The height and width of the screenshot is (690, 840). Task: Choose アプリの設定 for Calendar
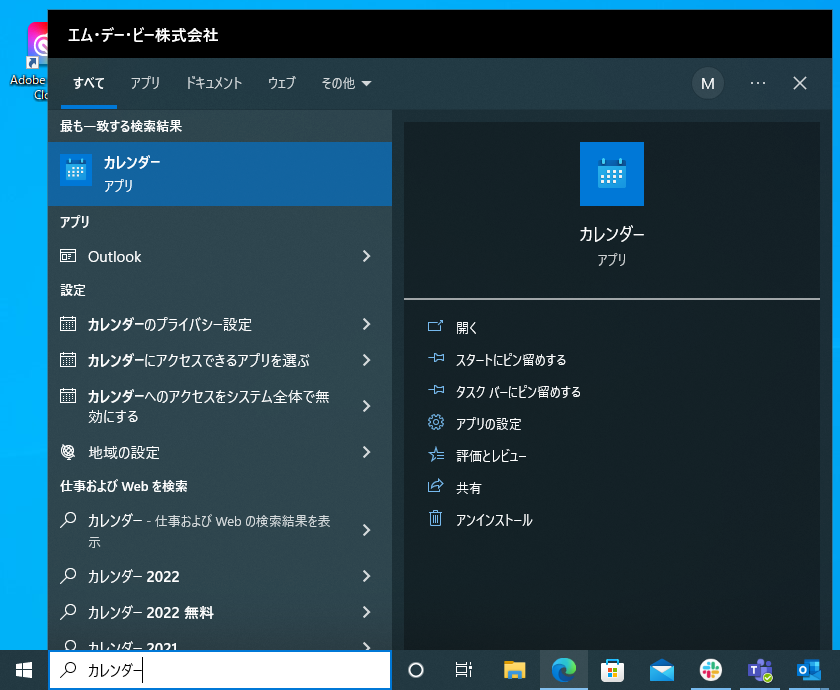[489, 424]
